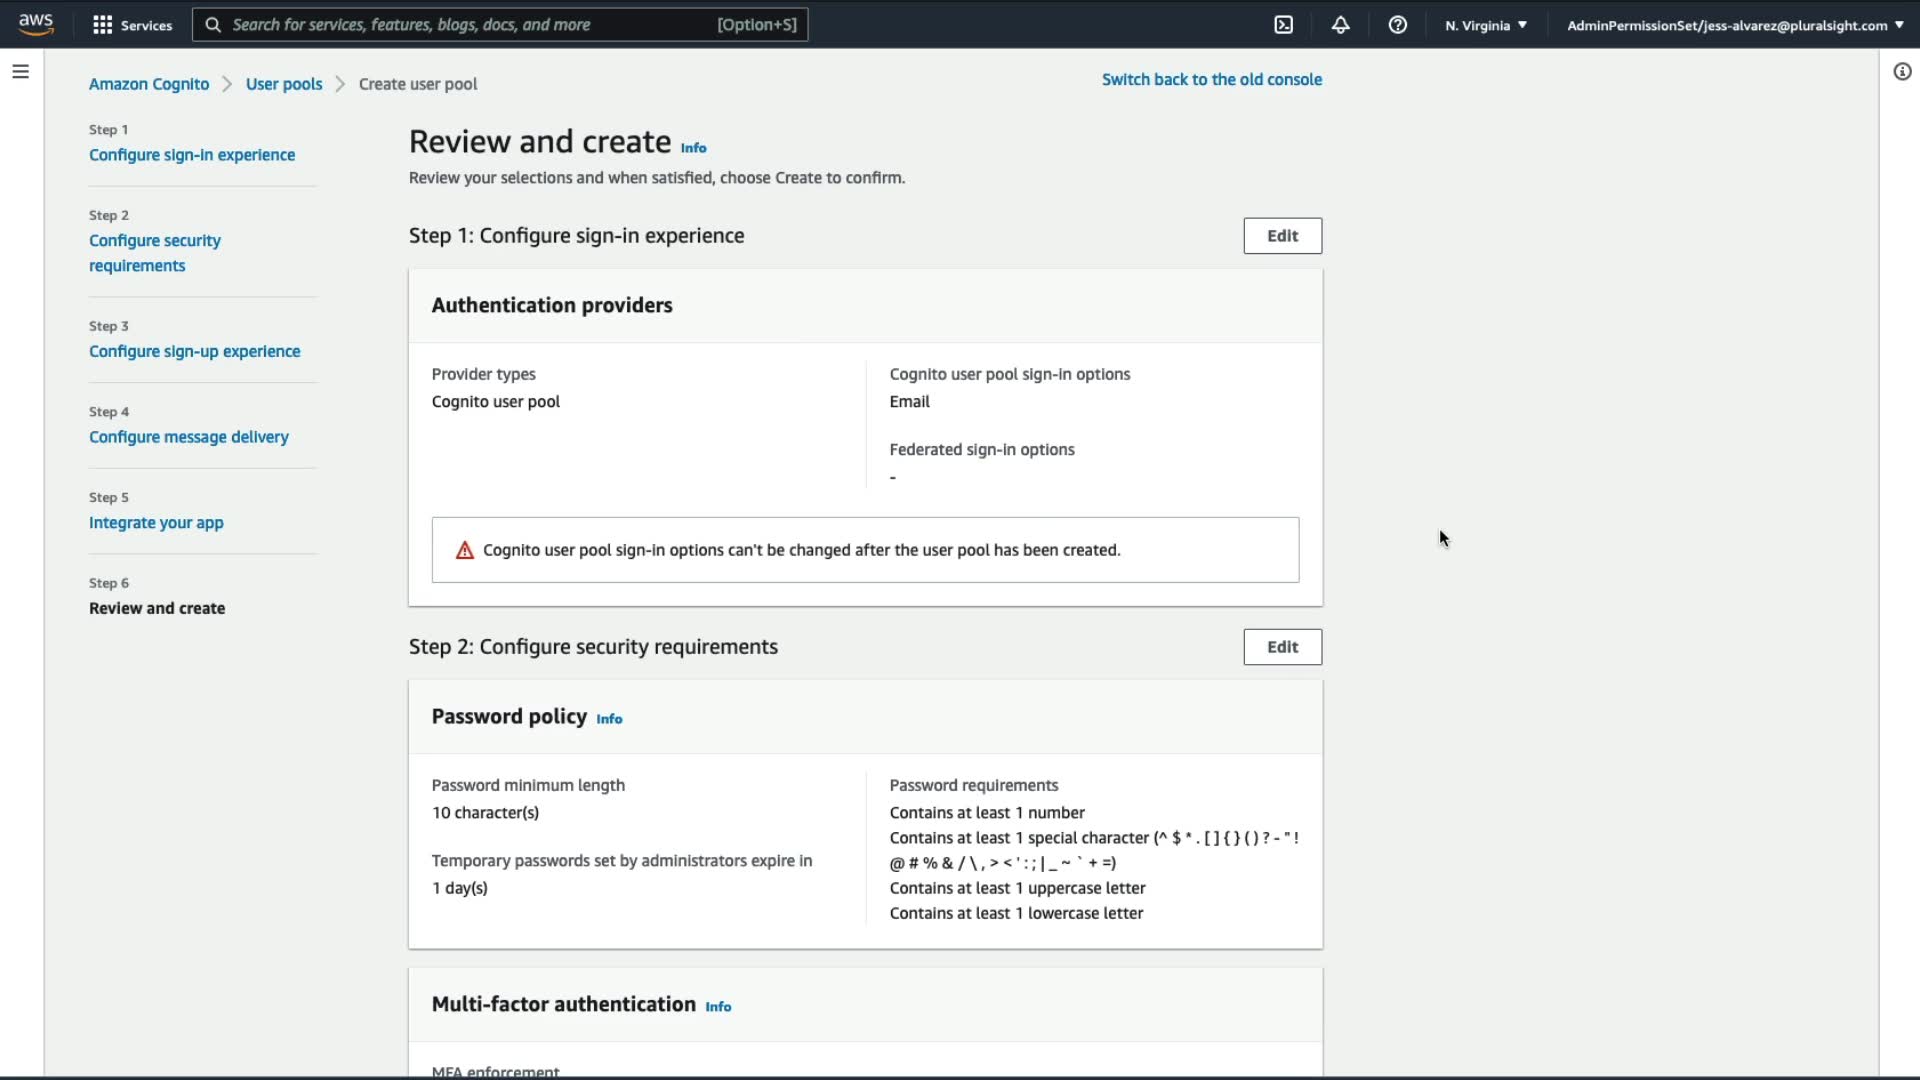This screenshot has height=1080, width=1920.
Task: Edit Step 1 sign-in experience settings
Action: coord(1282,236)
